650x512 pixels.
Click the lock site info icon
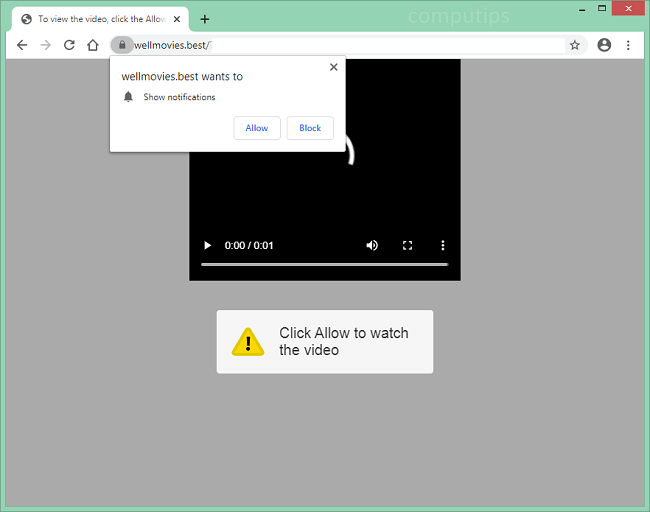[x=121, y=45]
